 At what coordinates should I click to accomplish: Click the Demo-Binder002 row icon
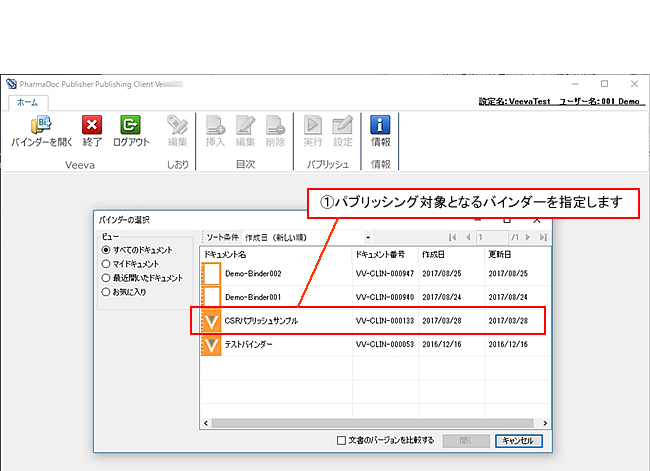pos(211,273)
